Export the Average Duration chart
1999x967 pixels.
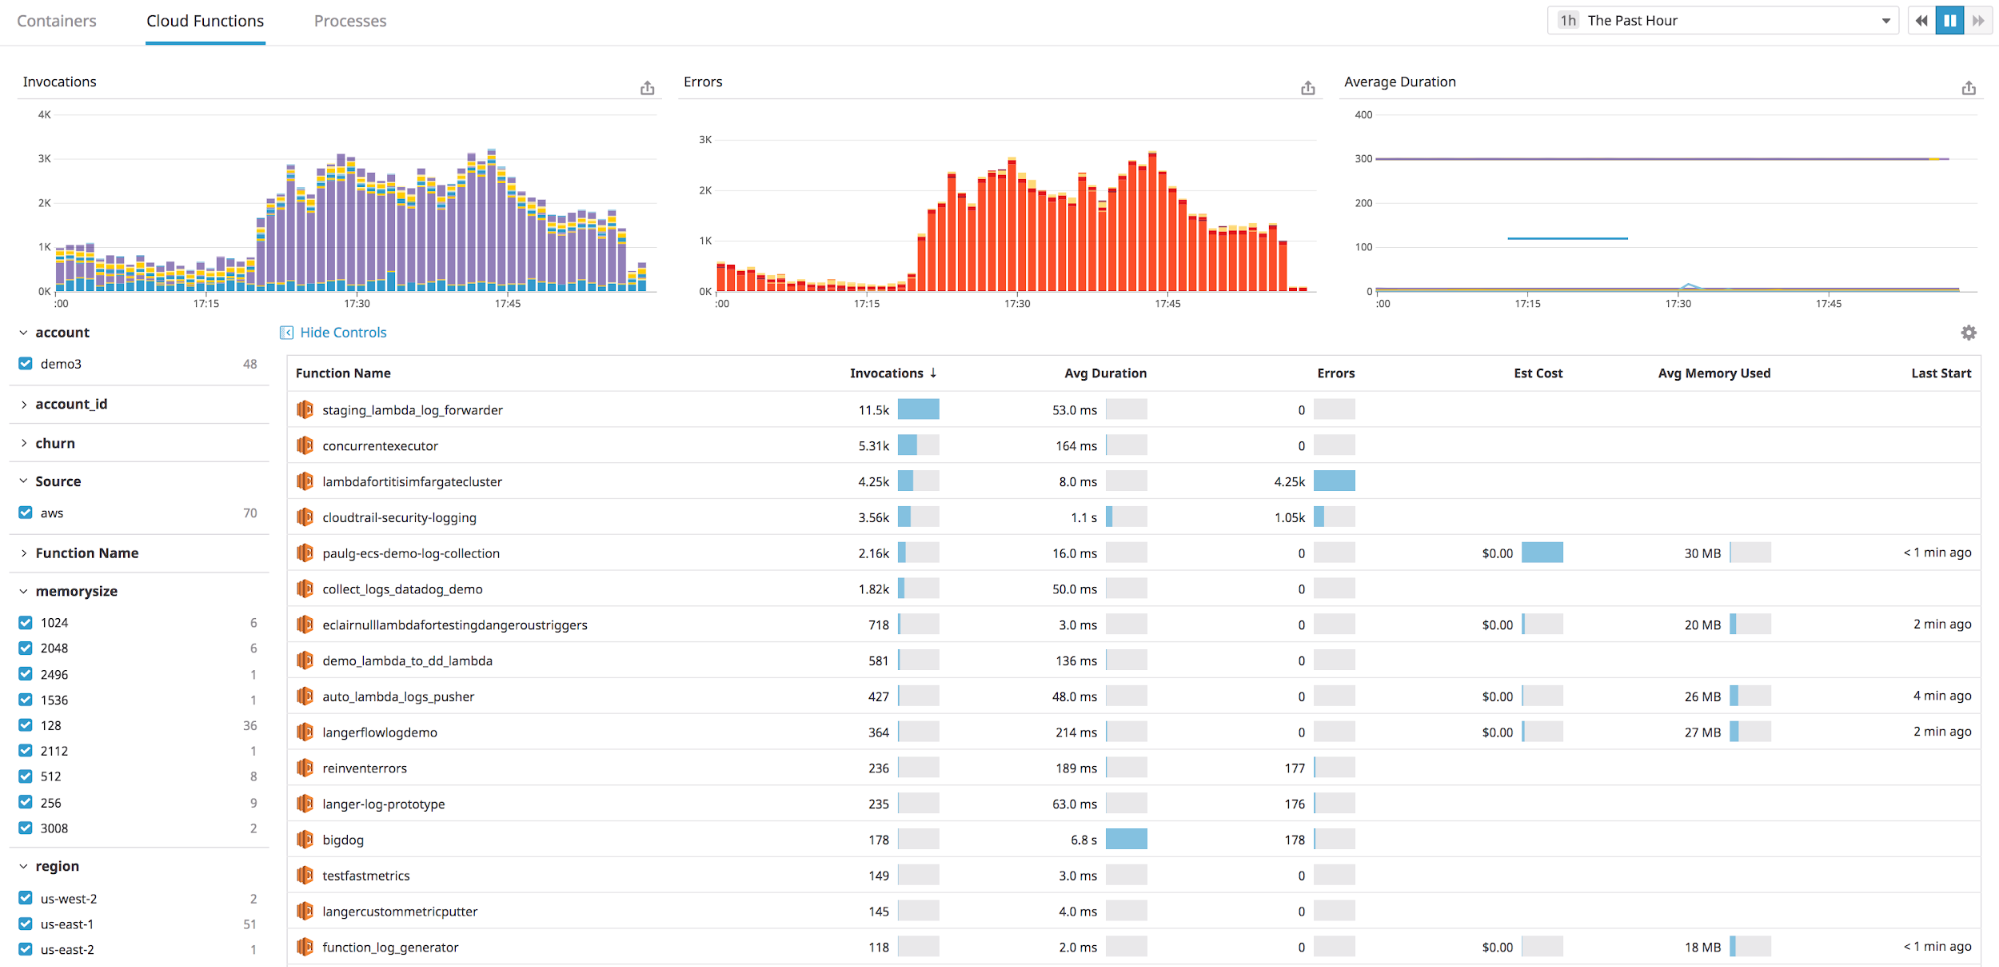(1969, 88)
